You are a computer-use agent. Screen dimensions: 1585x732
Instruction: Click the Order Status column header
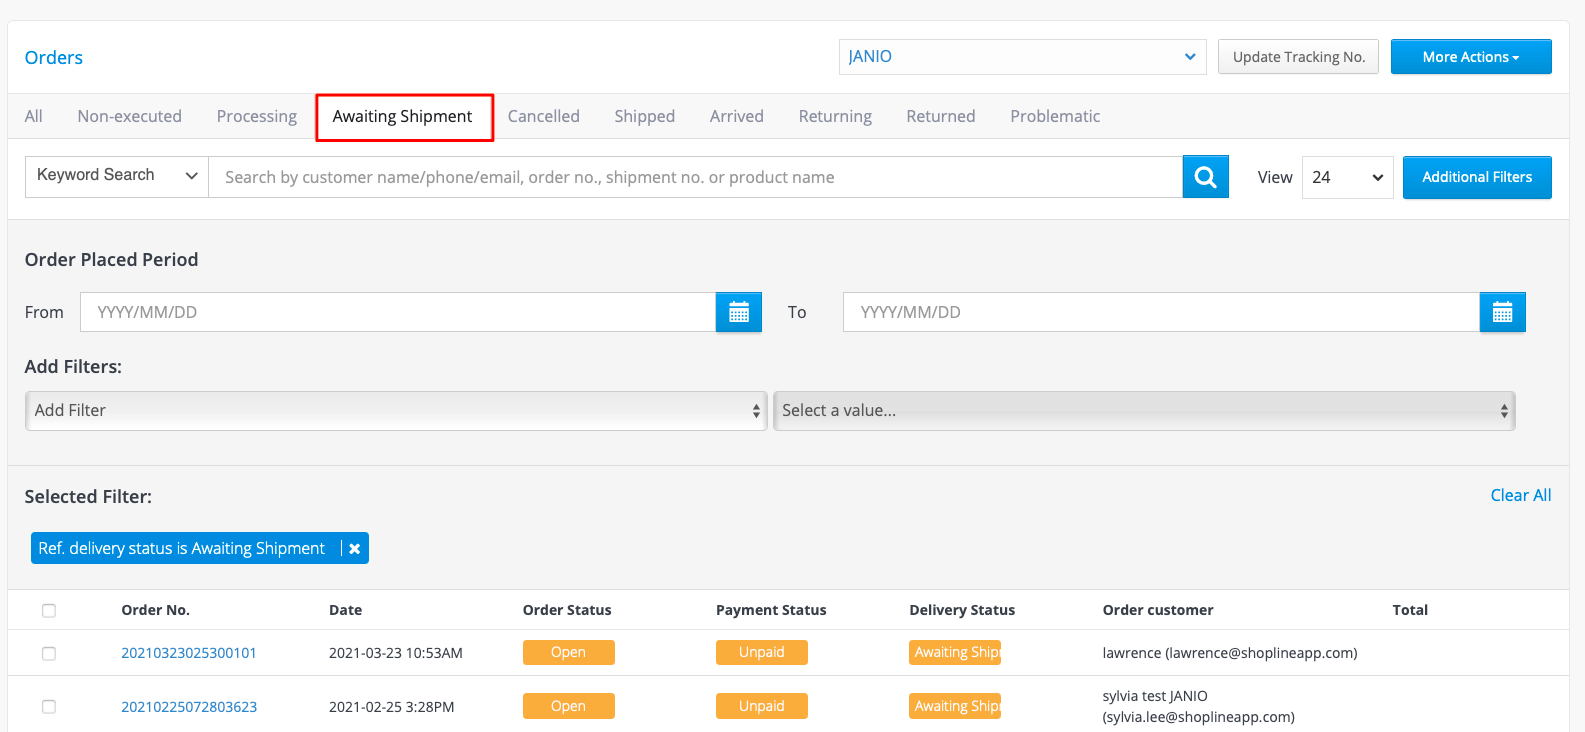click(567, 610)
